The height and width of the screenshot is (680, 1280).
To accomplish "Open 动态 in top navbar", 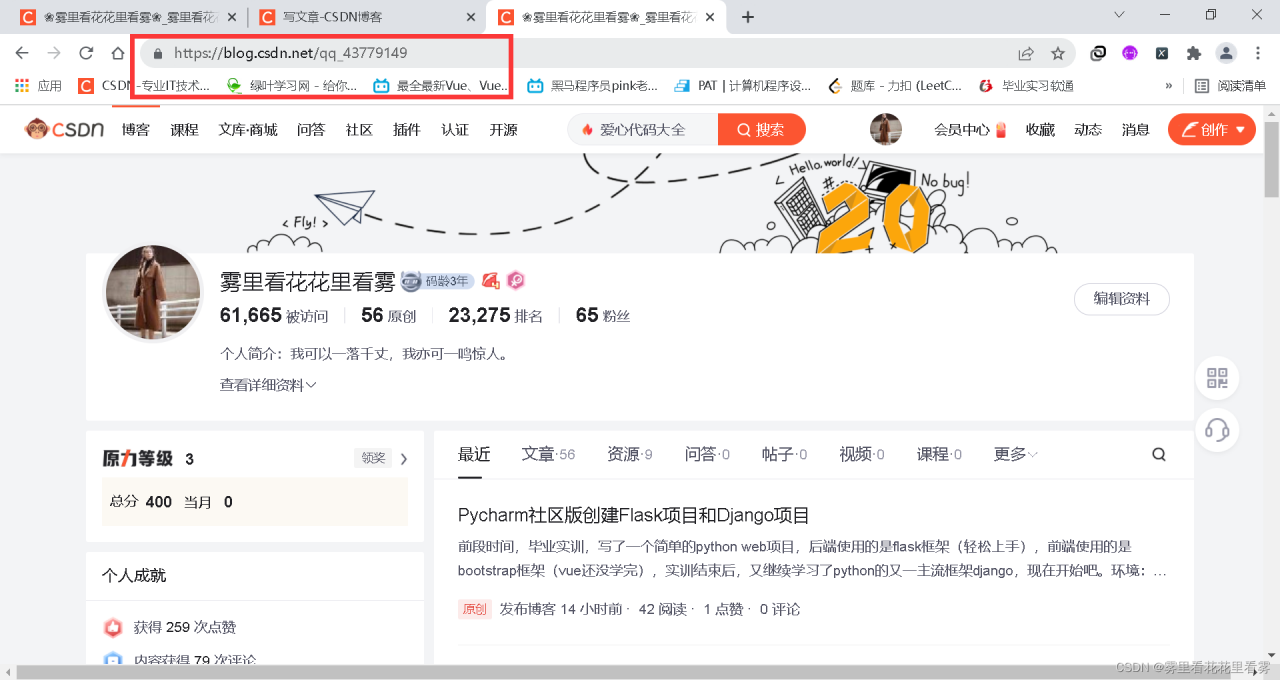I will (1088, 129).
